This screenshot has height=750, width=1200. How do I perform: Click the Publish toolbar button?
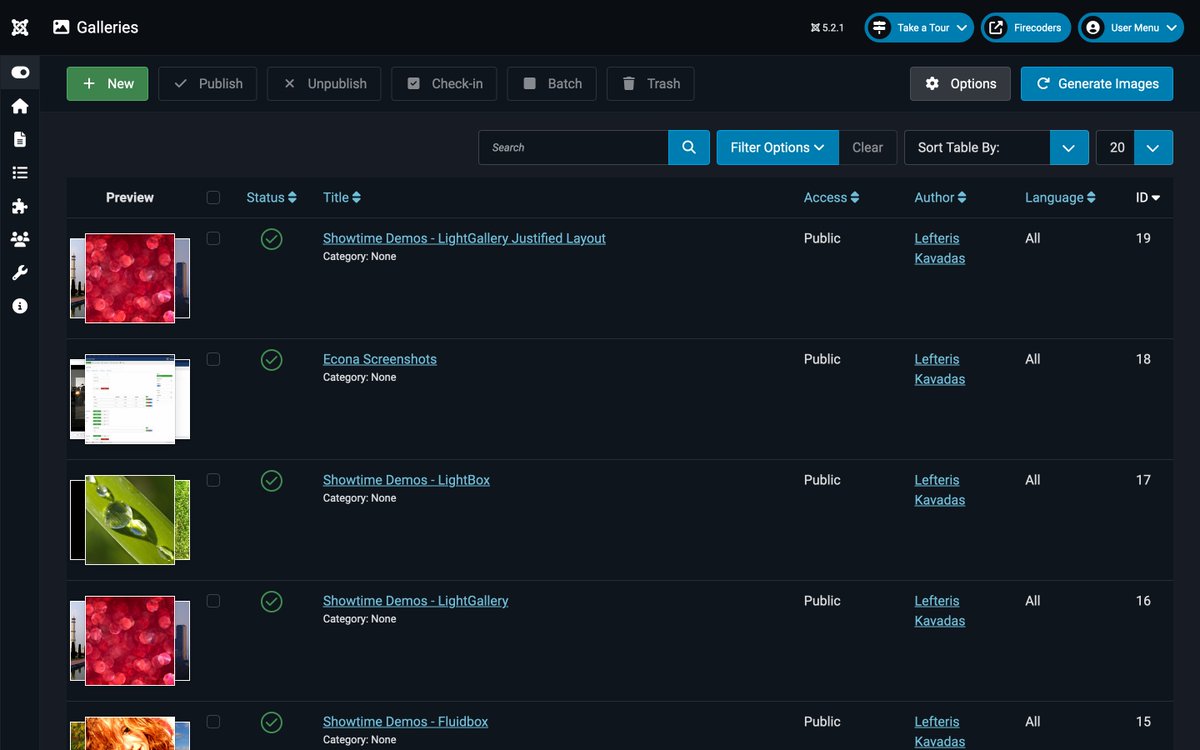[x=208, y=84]
